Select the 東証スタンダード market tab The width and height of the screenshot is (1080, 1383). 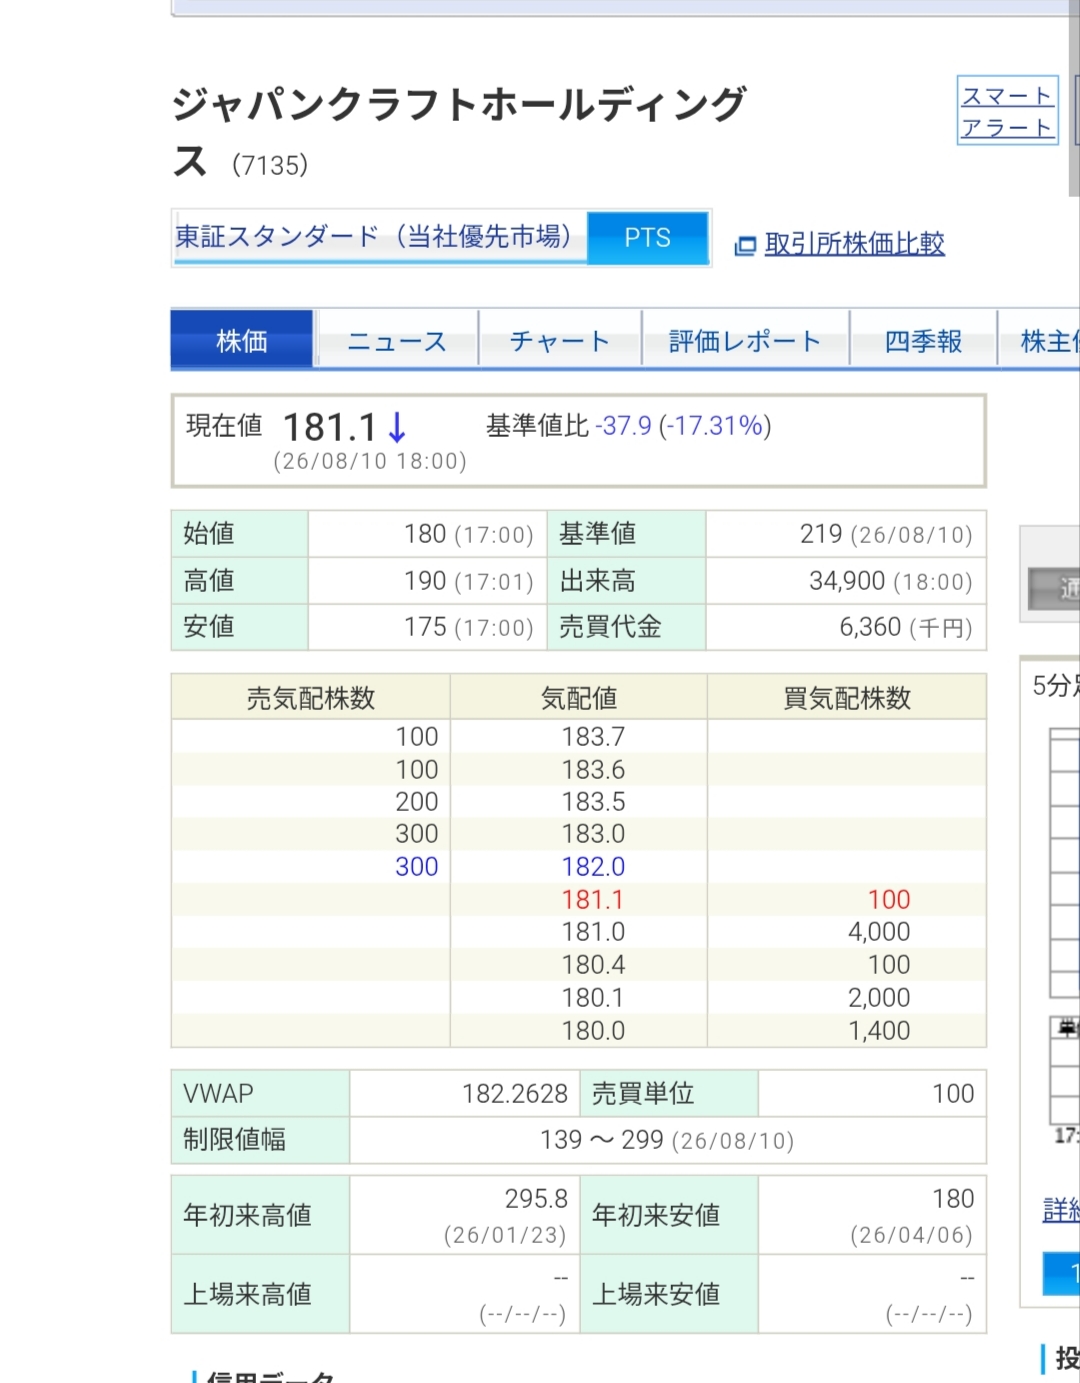[379, 237]
